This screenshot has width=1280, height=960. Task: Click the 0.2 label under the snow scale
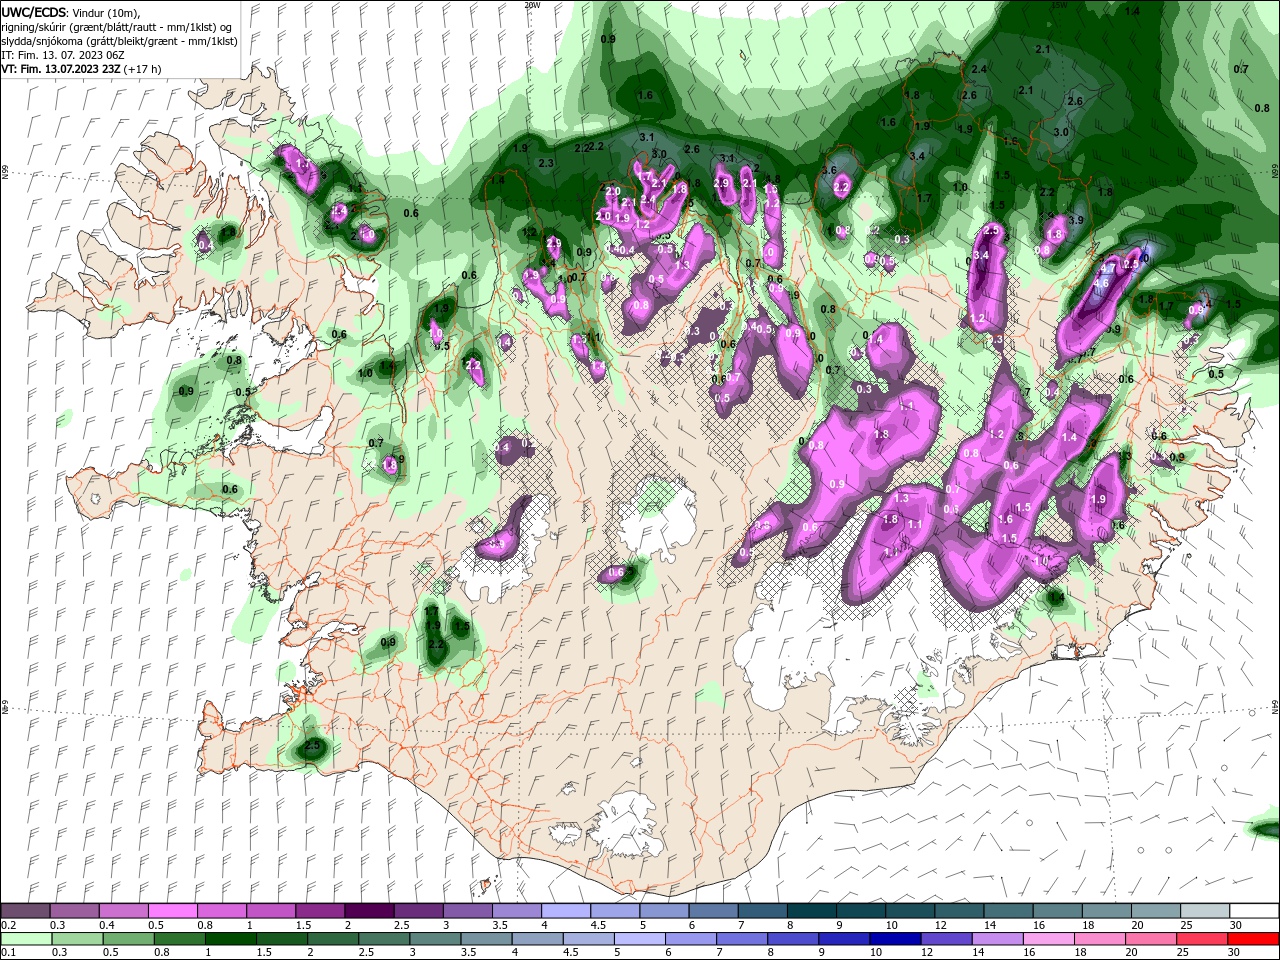[x=8, y=925]
